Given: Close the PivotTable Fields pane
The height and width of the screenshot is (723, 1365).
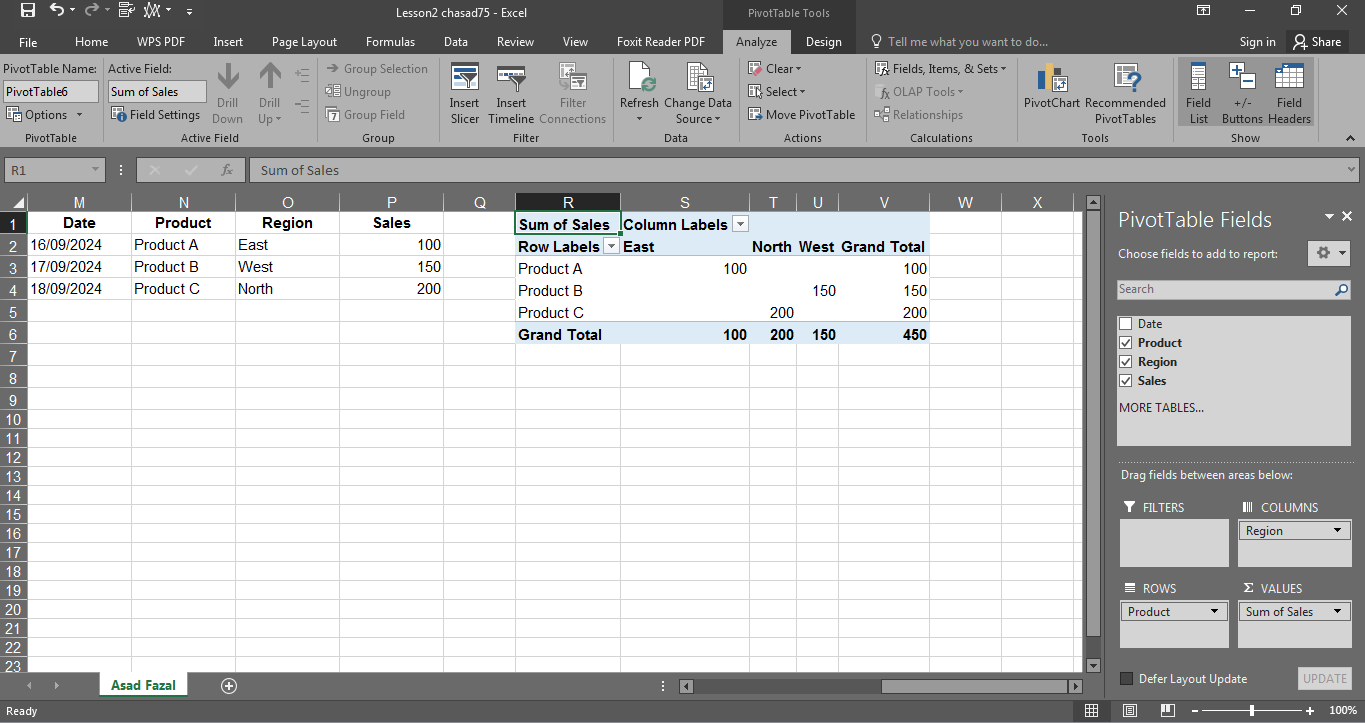Looking at the screenshot, I should click(x=1347, y=216).
